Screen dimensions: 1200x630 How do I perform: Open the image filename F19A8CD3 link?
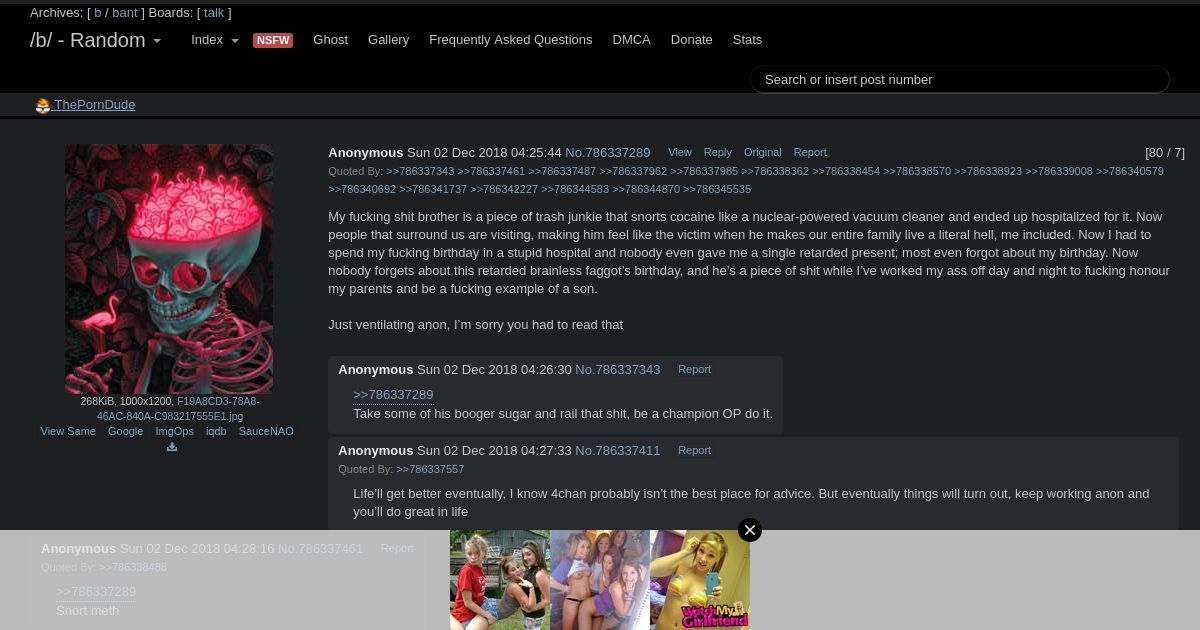pyautogui.click(x=178, y=409)
